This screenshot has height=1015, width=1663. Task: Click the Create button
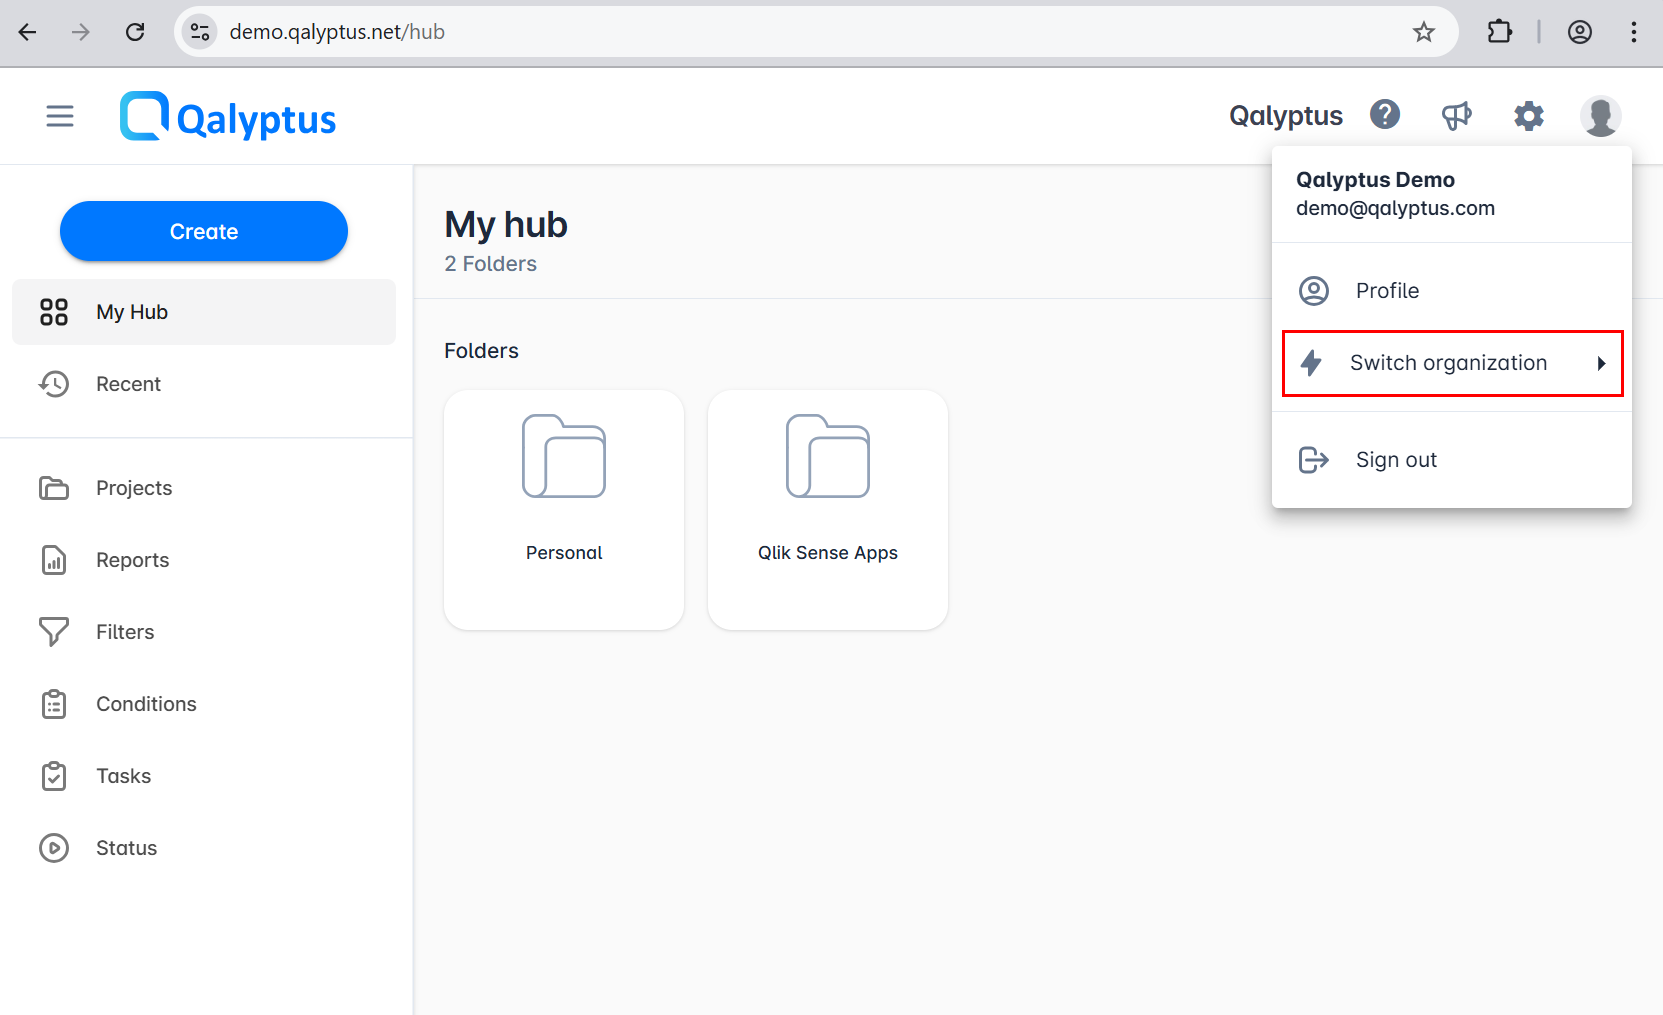pyautogui.click(x=203, y=231)
